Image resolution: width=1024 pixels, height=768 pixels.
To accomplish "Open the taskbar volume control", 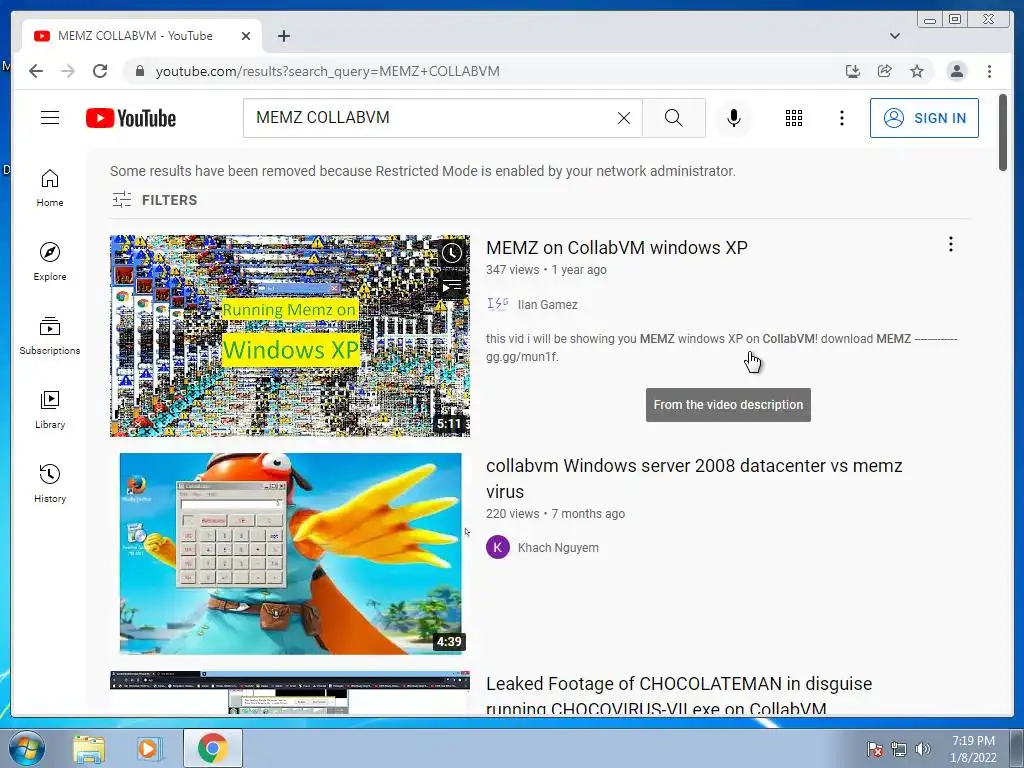I will pyautogui.click(x=923, y=749).
